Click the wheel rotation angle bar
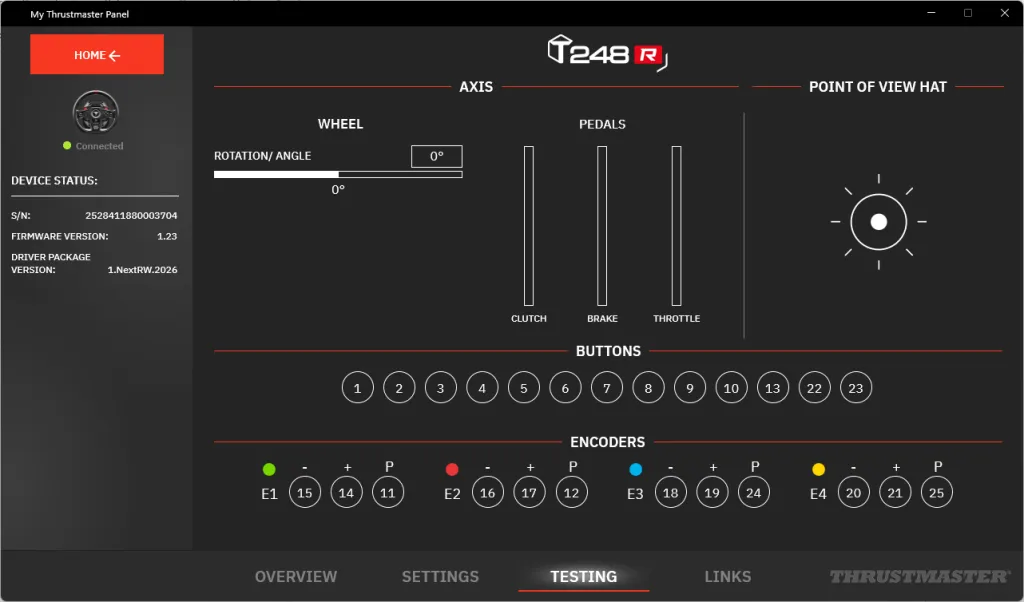The width and height of the screenshot is (1024, 602). point(338,174)
